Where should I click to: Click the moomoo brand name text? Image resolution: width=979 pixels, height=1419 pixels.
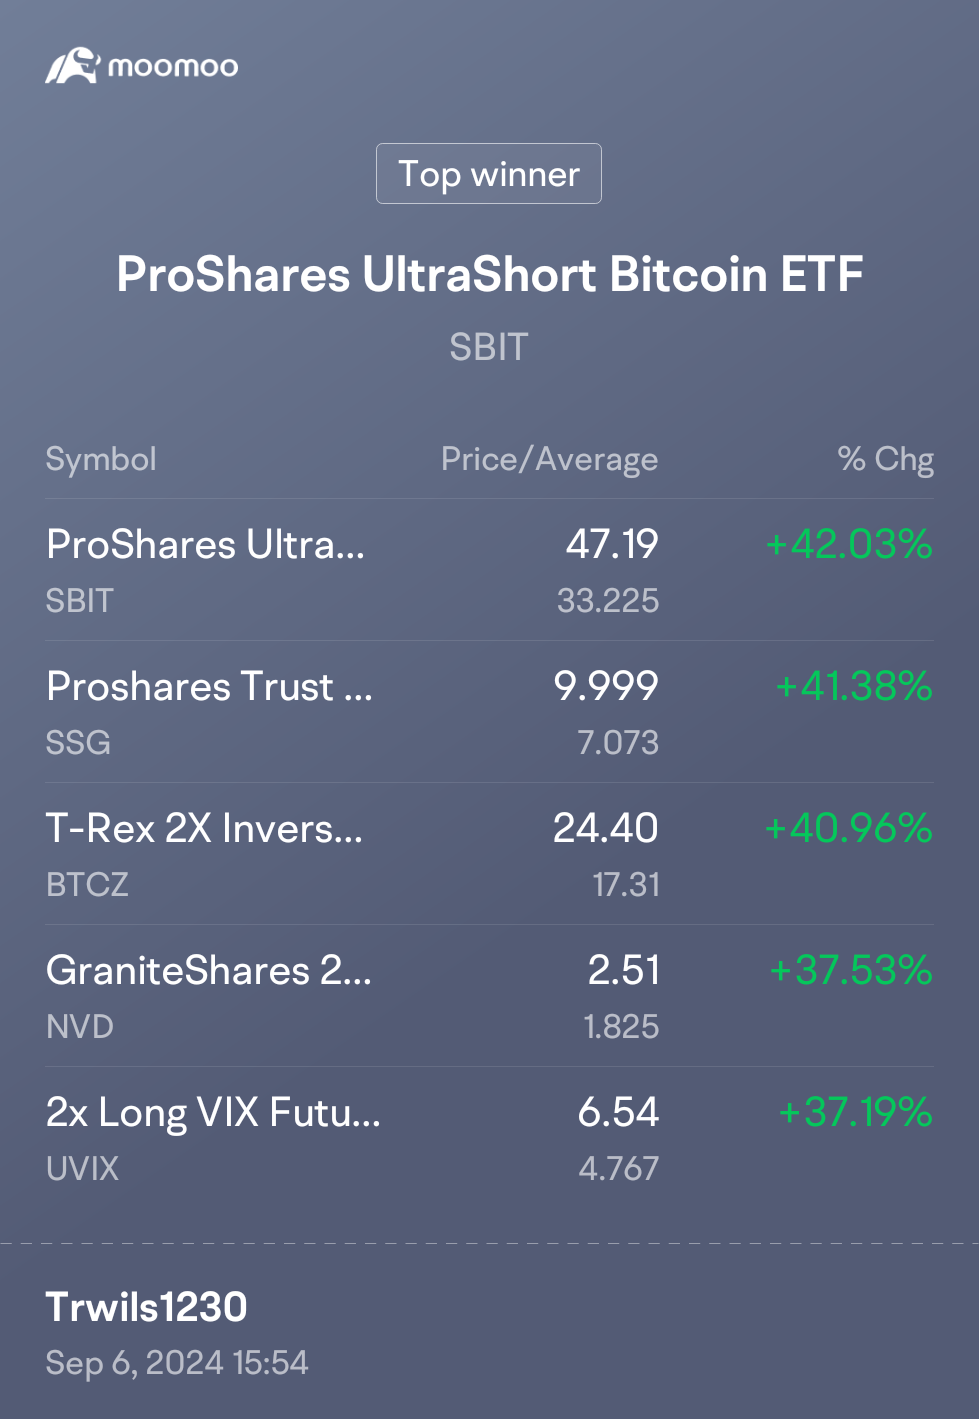[173, 67]
